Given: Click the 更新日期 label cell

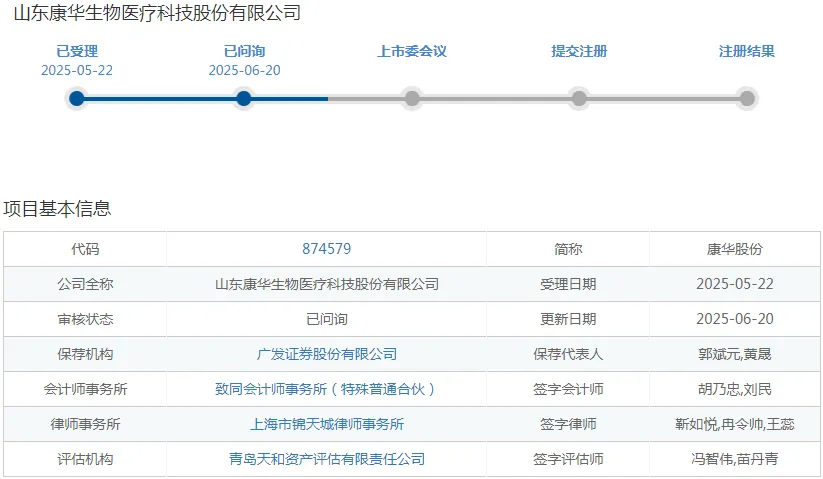Looking at the screenshot, I should pyautogui.click(x=568, y=319).
